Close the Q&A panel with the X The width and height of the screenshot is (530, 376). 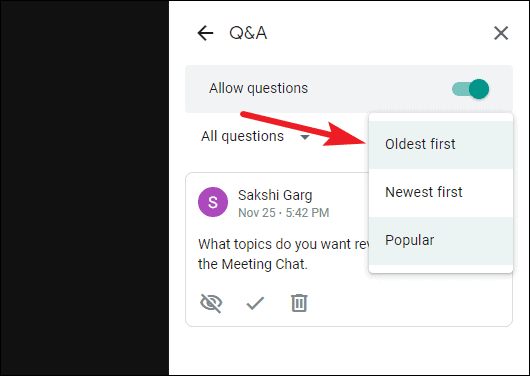coord(501,33)
